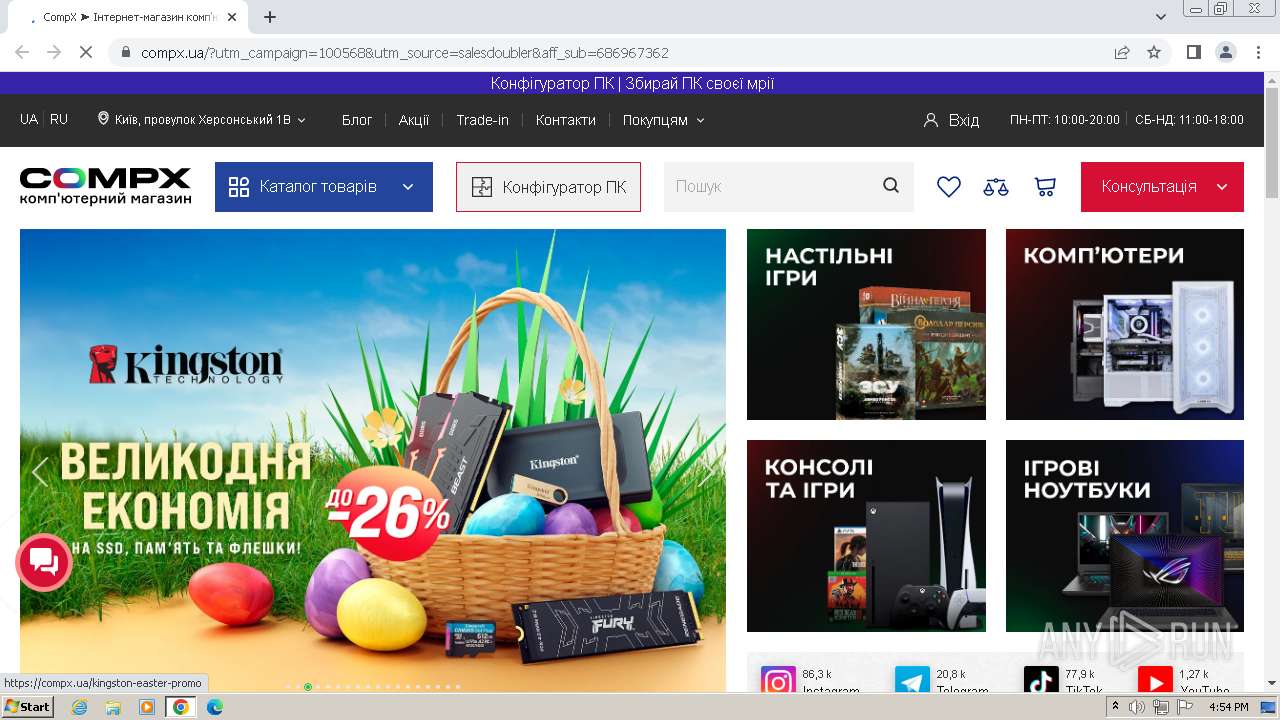
Task: Open the tab search chevron
Action: coord(1161,17)
